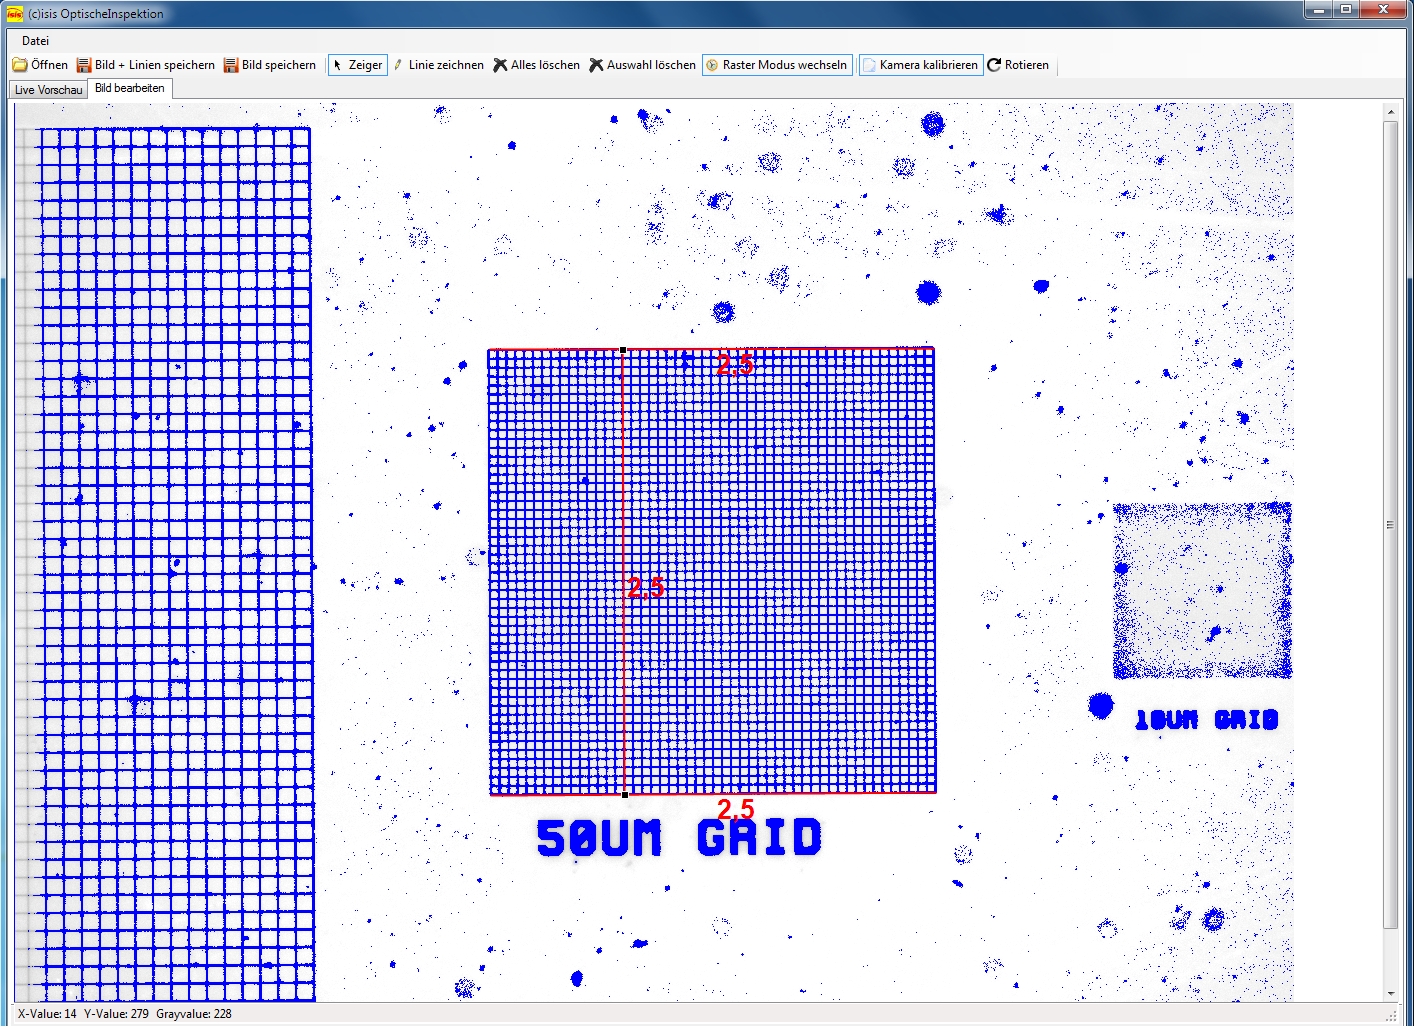Activate the Linie zeichnen pencil tool
The image size is (1415, 1027).
(x=398, y=65)
